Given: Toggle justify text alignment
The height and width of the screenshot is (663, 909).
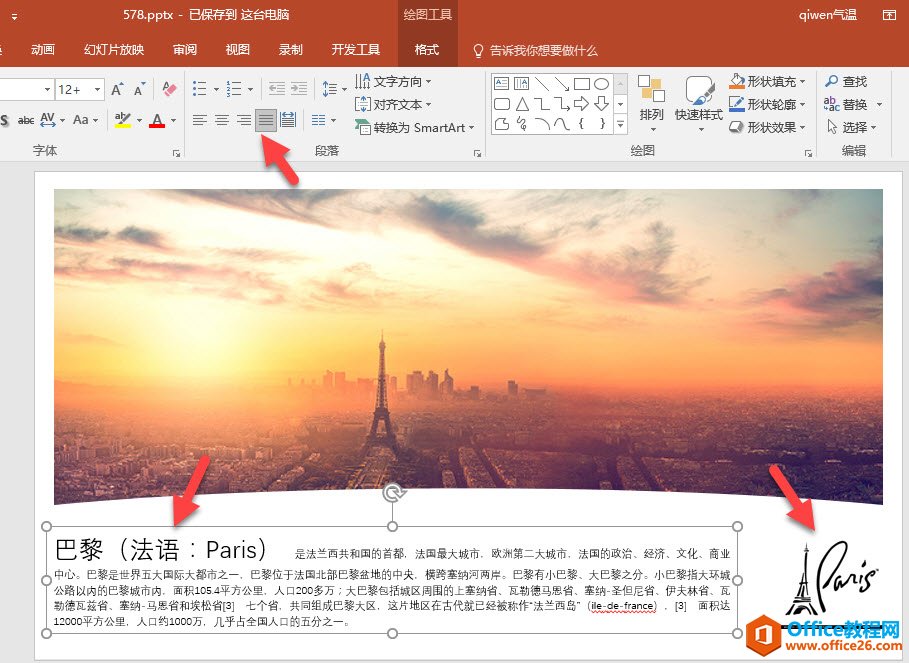Looking at the screenshot, I should click(x=265, y=120).
